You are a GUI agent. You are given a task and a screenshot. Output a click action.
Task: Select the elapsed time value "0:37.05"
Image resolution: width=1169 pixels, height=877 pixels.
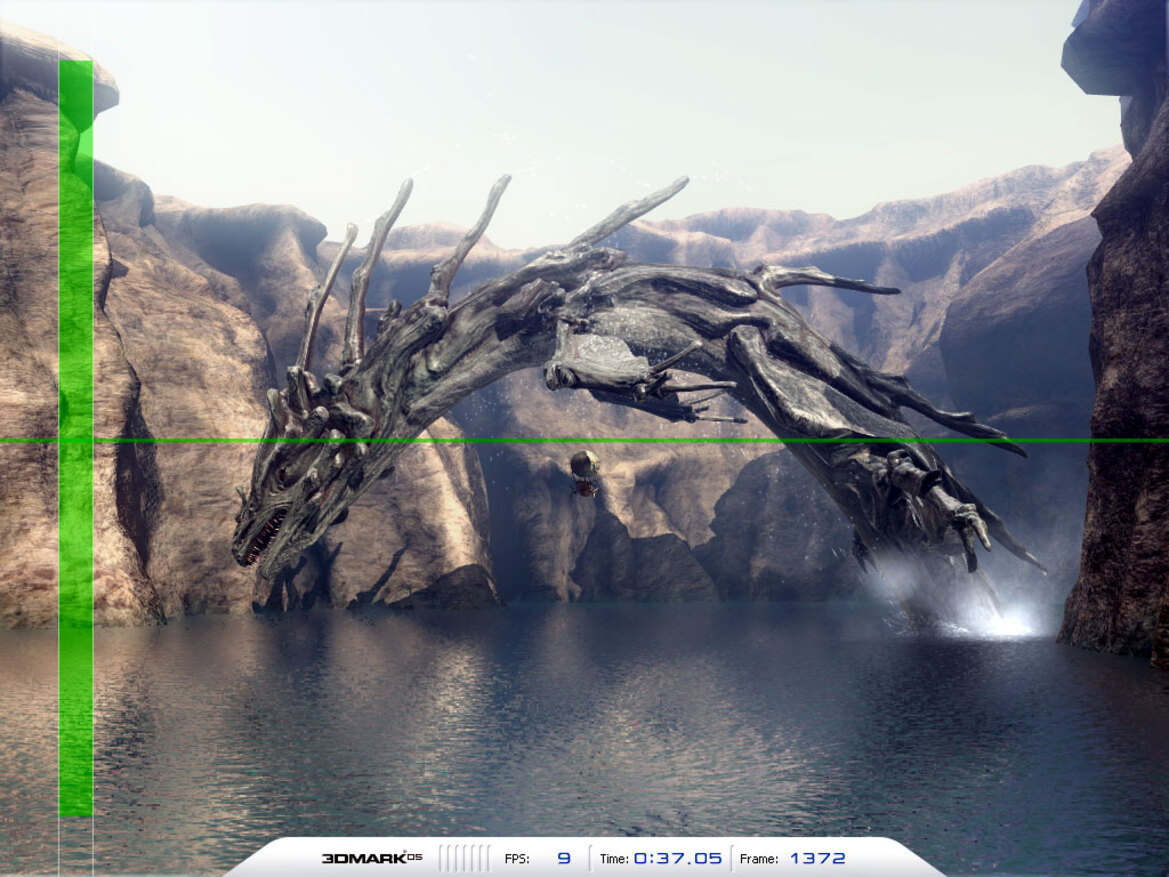678,859
